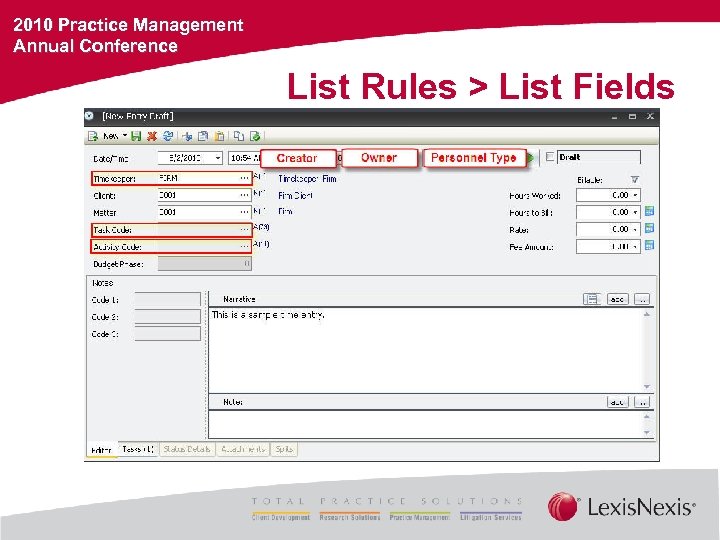Click the calculator icon beside Fee Amount
The image size is (720, 540).
point(649,245)
